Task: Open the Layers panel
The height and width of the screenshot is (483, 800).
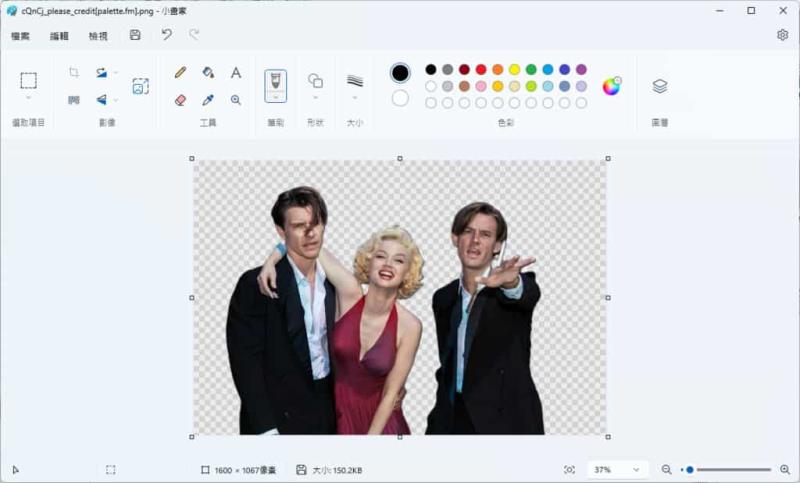Action: (660, 86)
